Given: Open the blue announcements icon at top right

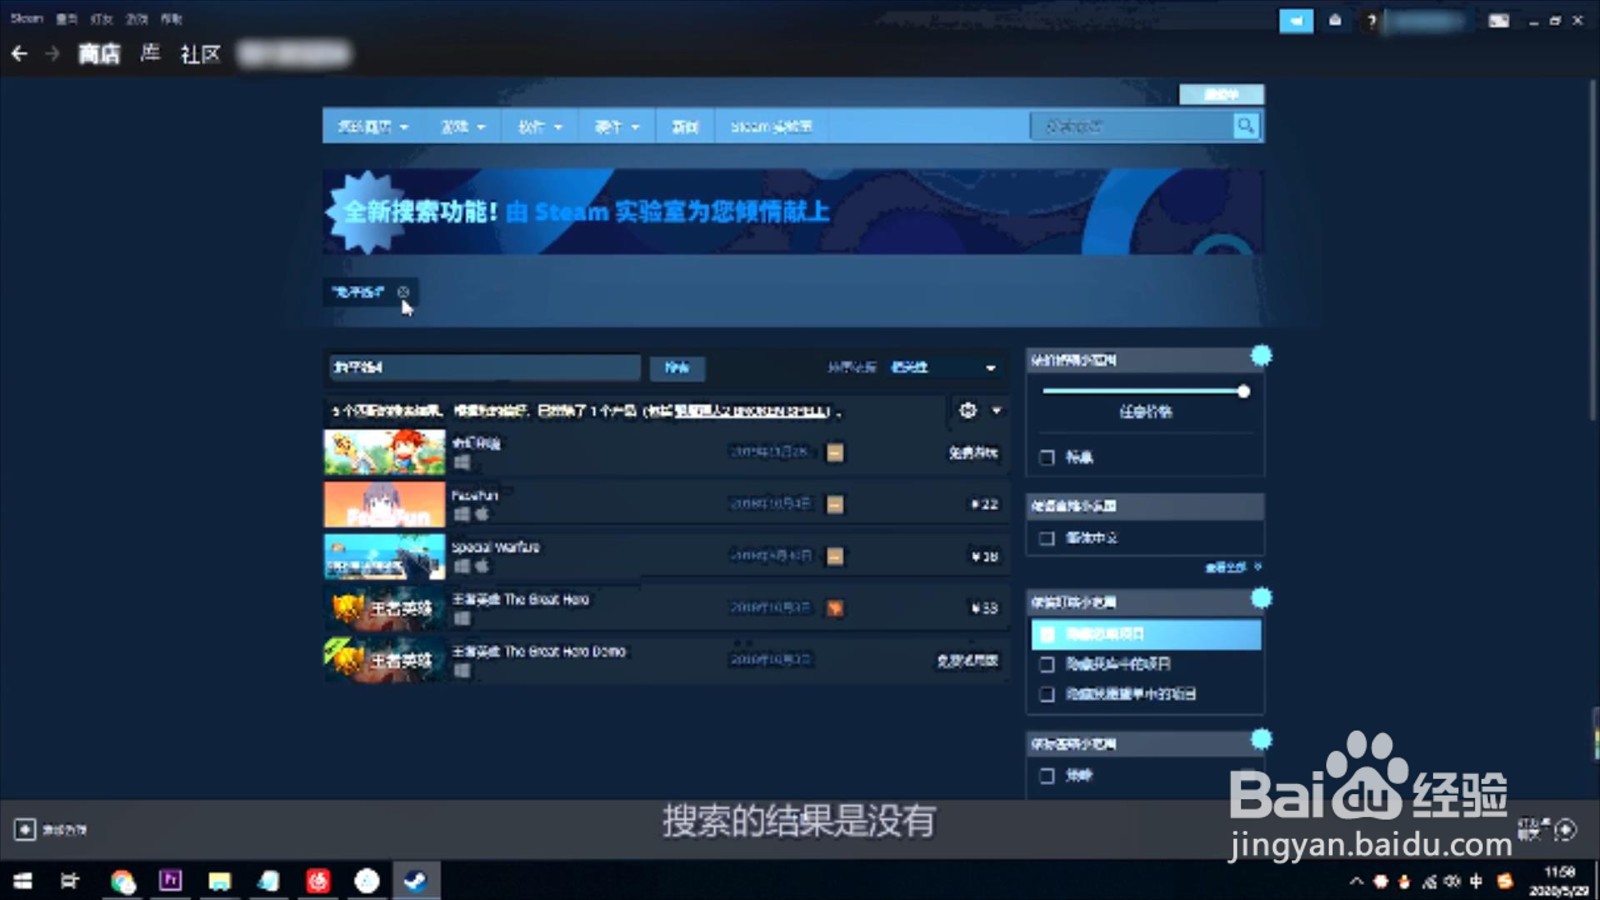Looking at the screenshot, I should click(1296, 21).
